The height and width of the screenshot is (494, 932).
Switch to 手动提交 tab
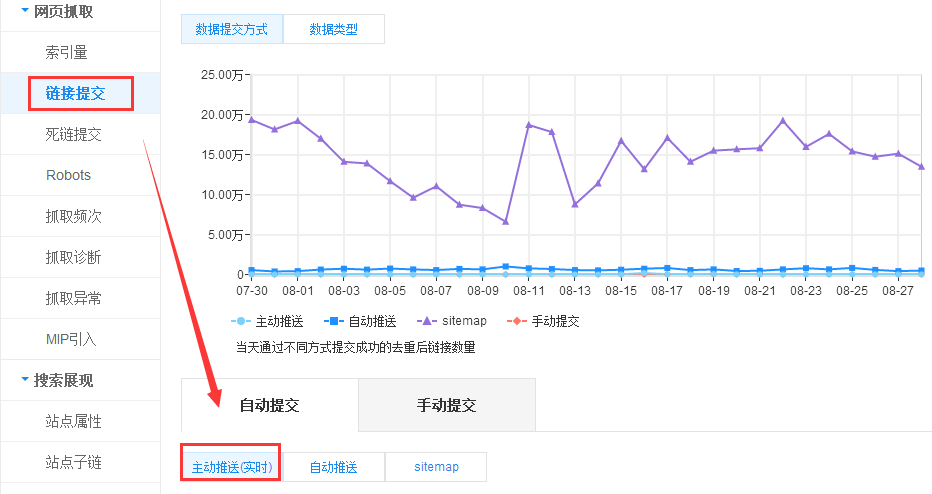pos(446,405)
